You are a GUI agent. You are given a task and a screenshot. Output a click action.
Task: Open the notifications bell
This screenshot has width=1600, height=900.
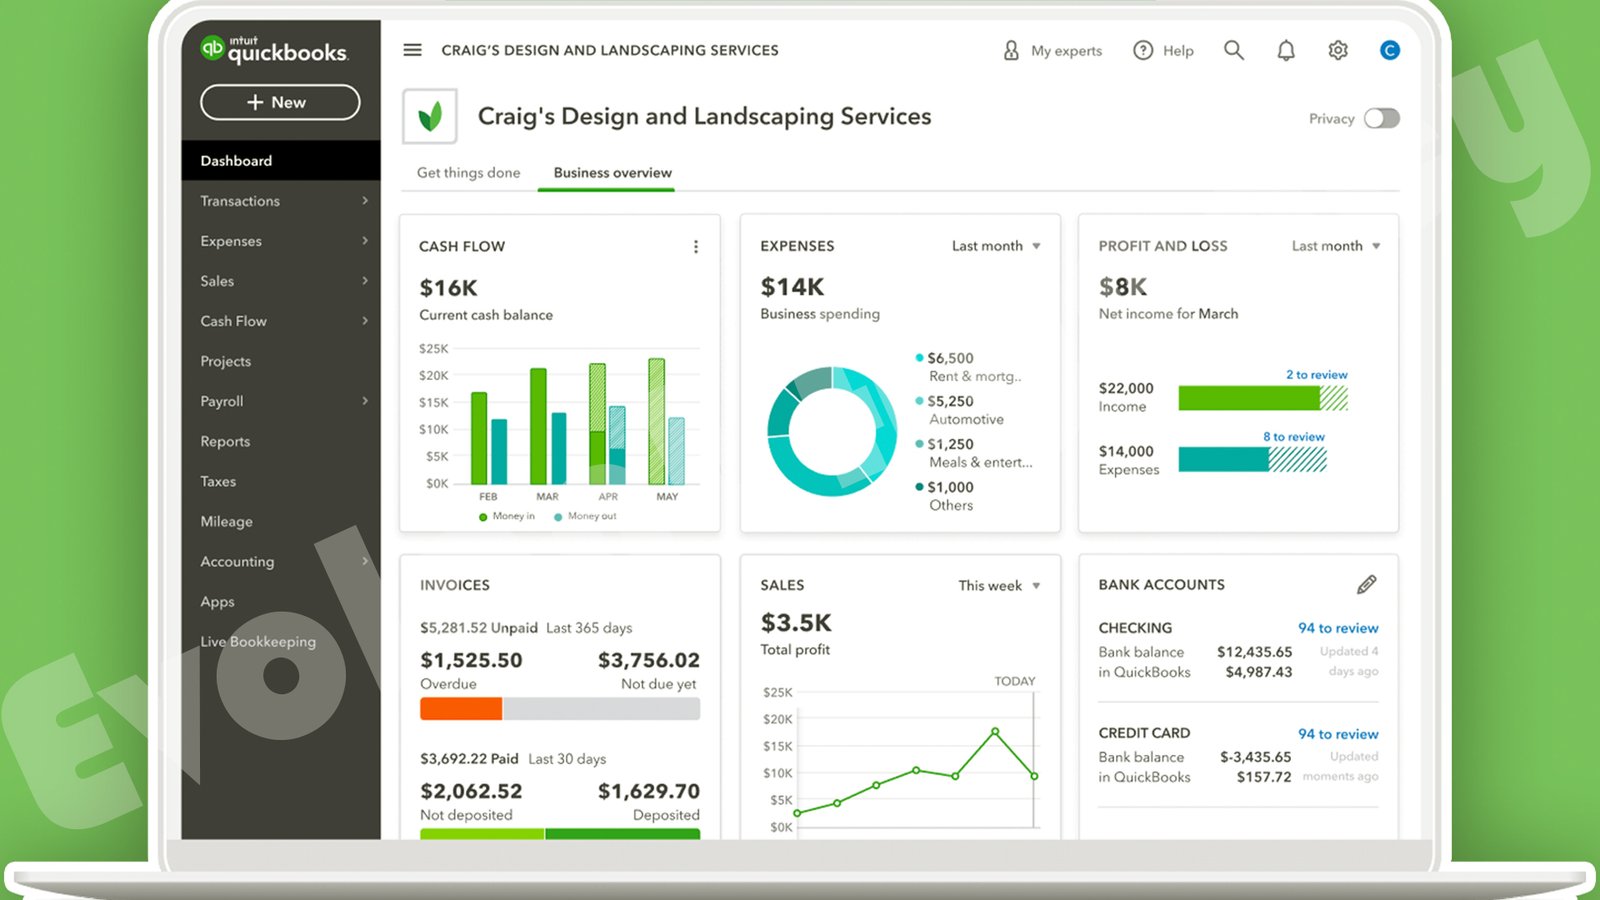pyautogui.click(x=1286, y=50)
